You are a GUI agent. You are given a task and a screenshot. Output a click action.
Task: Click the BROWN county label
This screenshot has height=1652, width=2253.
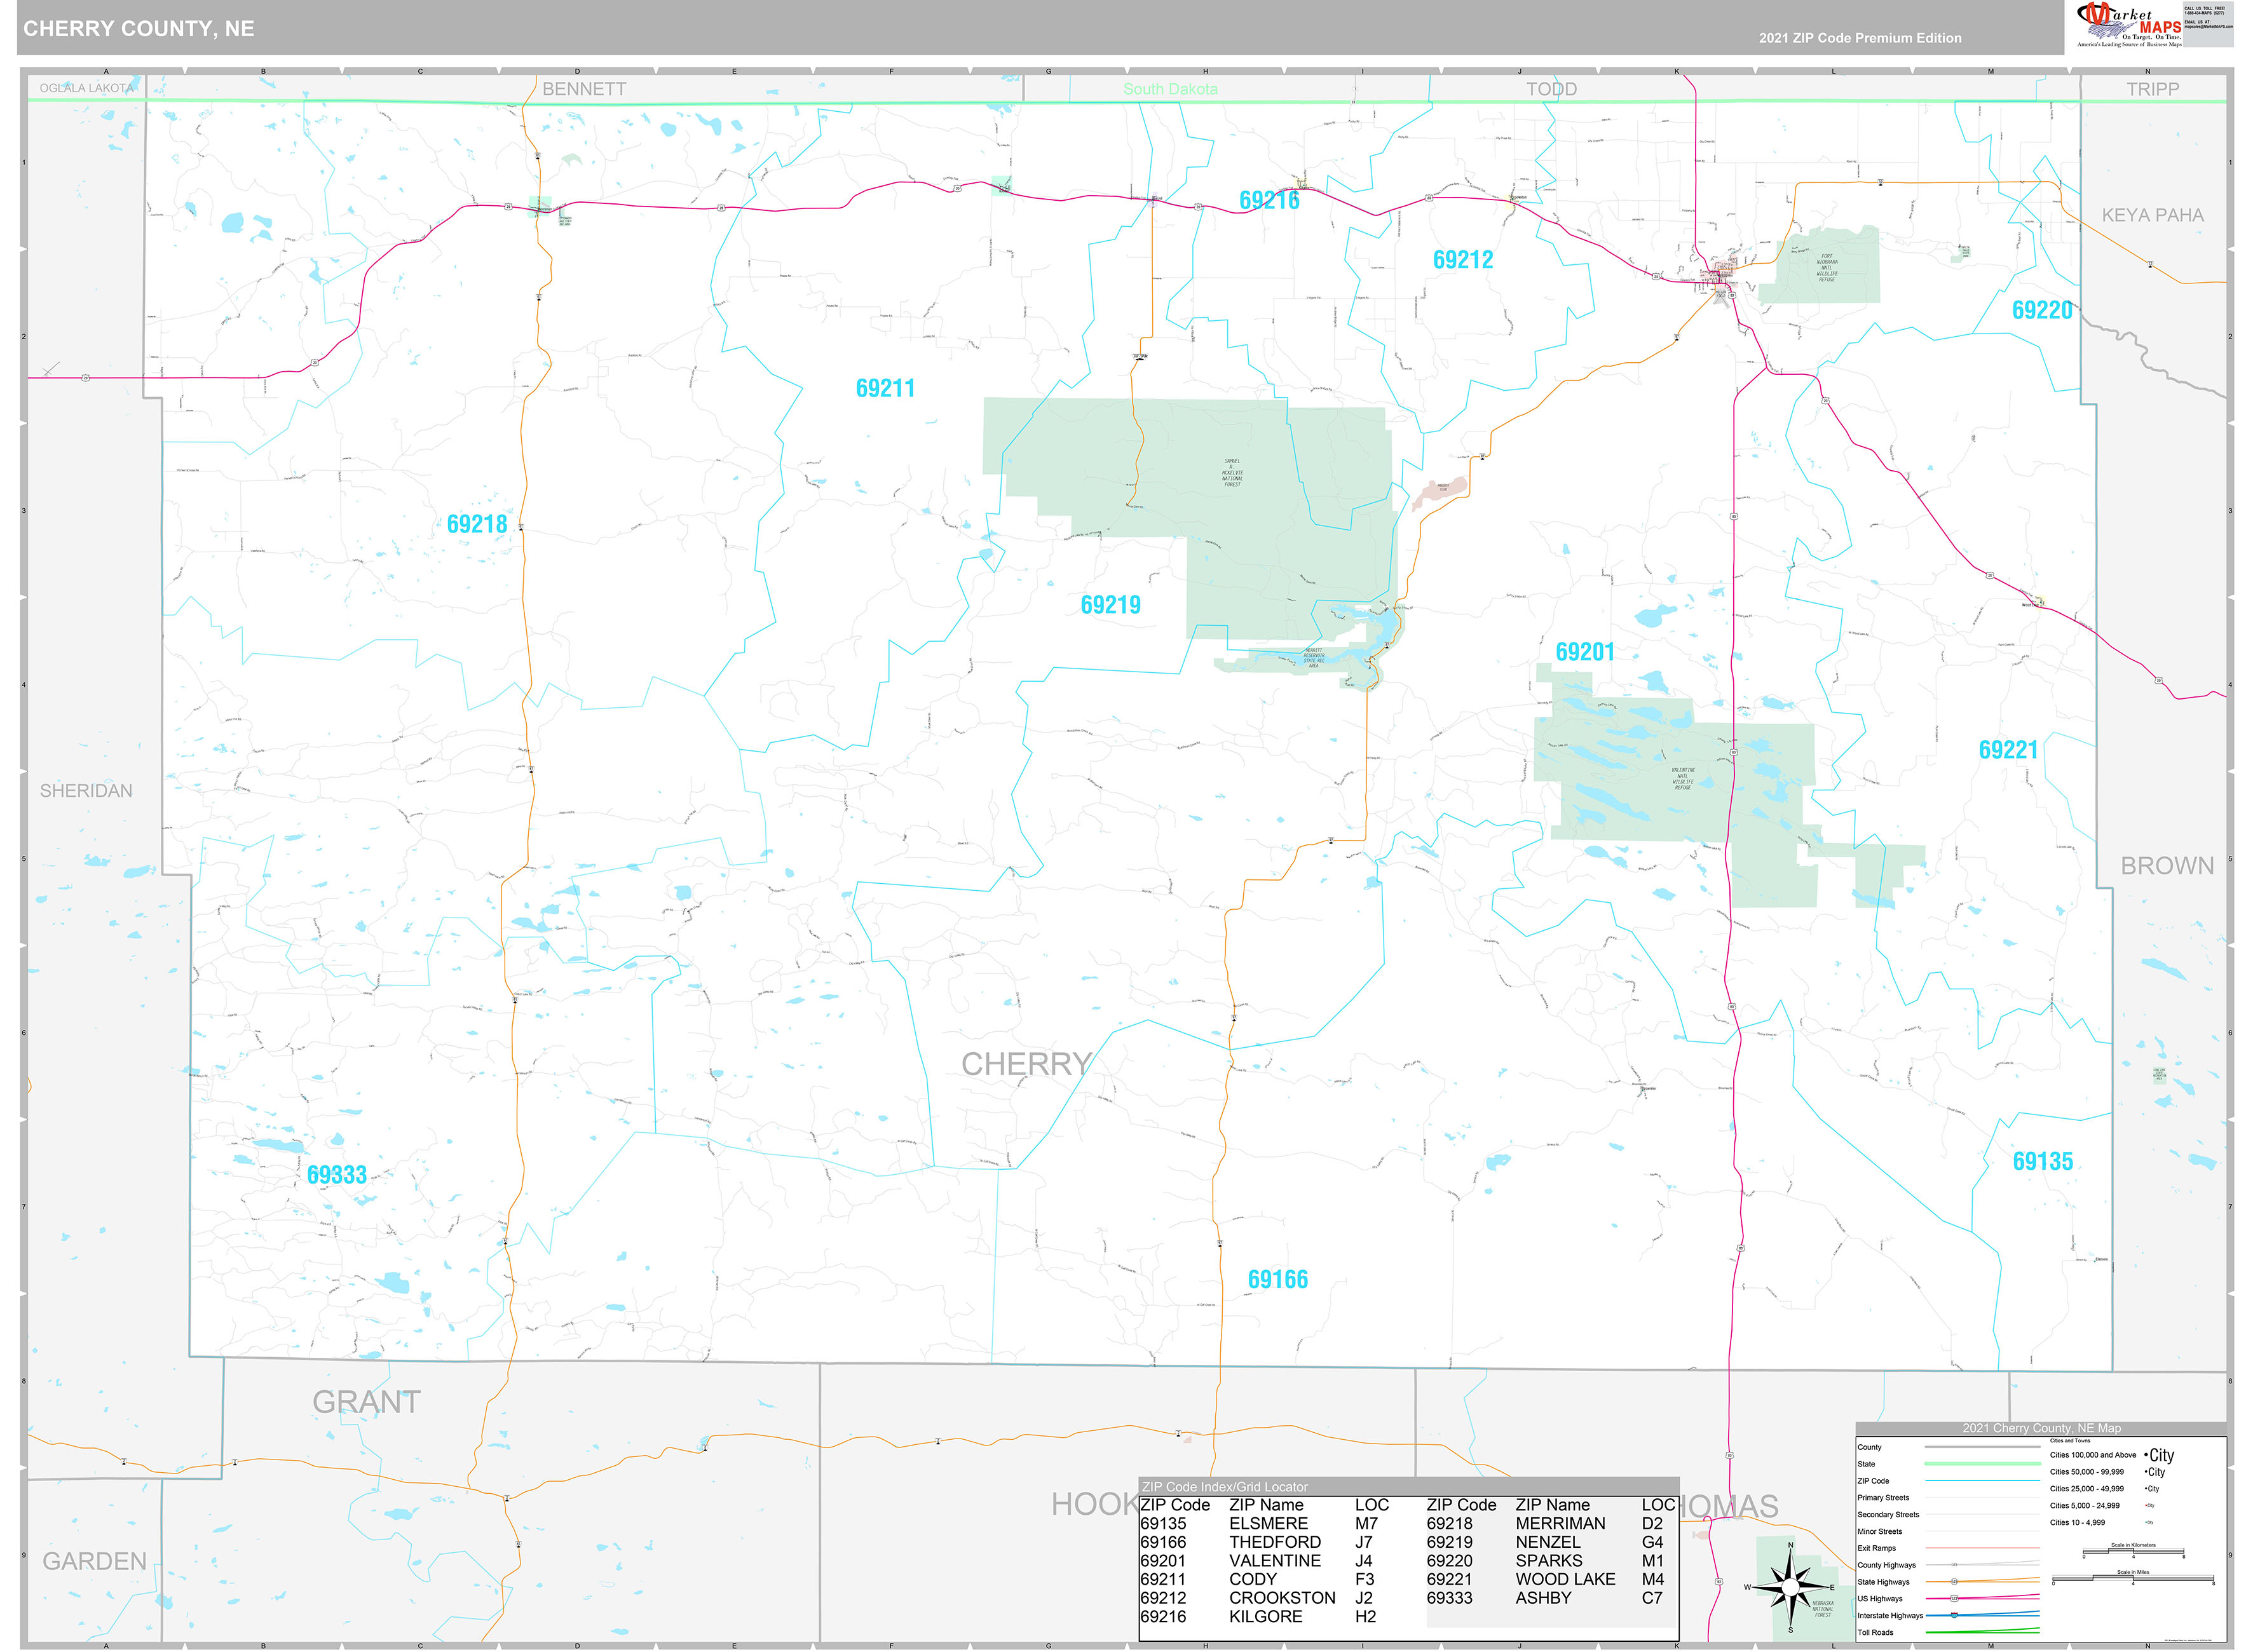tap(2168, 866)
